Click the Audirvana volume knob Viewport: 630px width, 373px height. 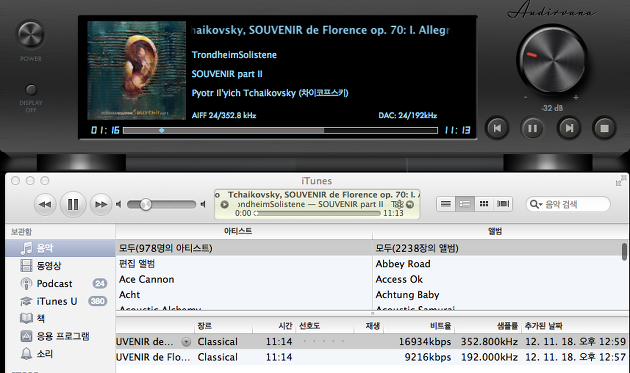552,60
